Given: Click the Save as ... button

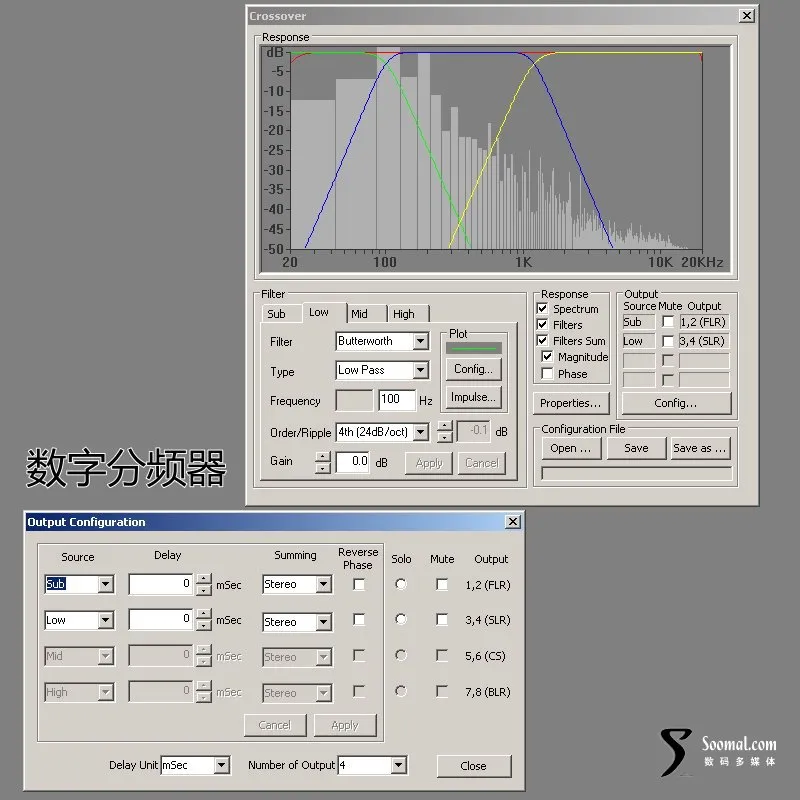Looking at the screenshot, I should click(700, 448).
